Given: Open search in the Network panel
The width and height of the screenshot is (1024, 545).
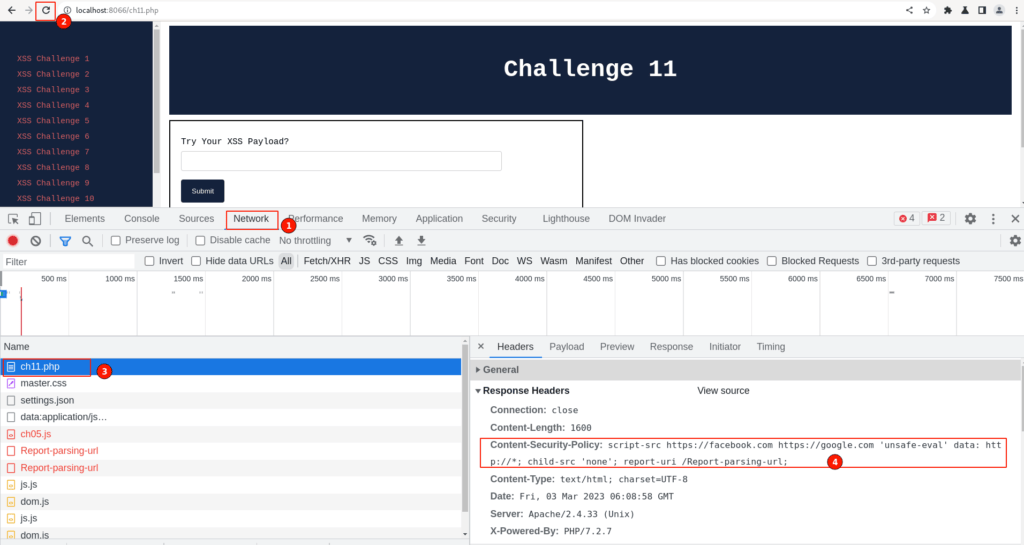Looking at the screenshot, I should (x=88, y=241).
